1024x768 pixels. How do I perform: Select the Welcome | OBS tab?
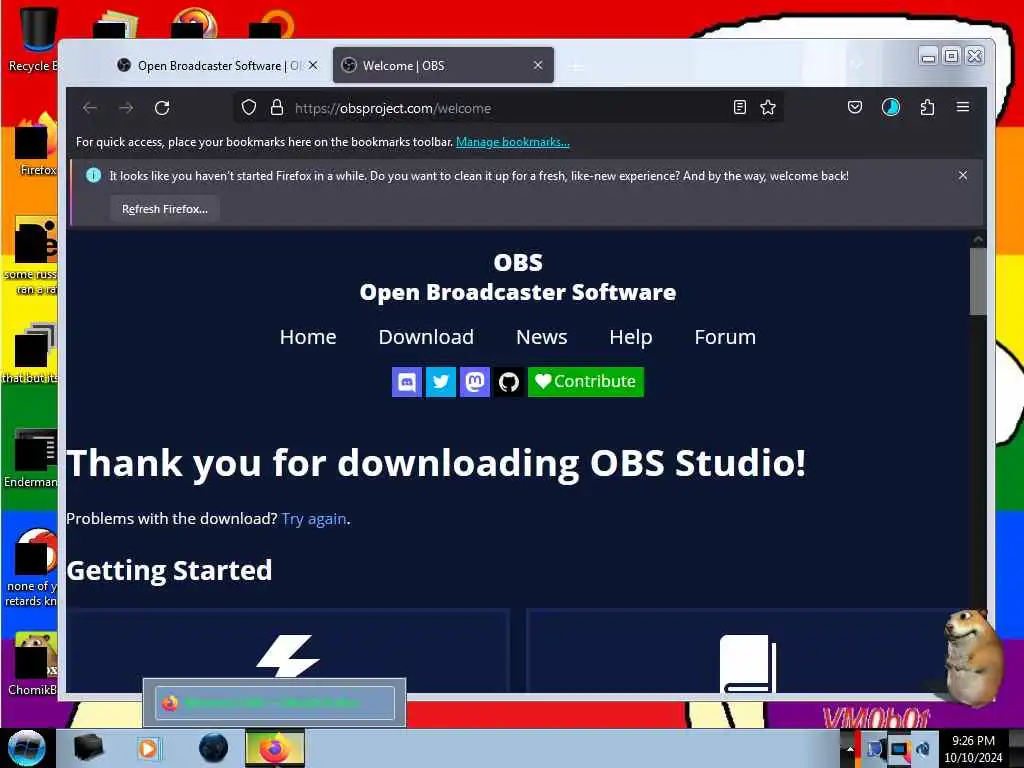click(443, 65)
